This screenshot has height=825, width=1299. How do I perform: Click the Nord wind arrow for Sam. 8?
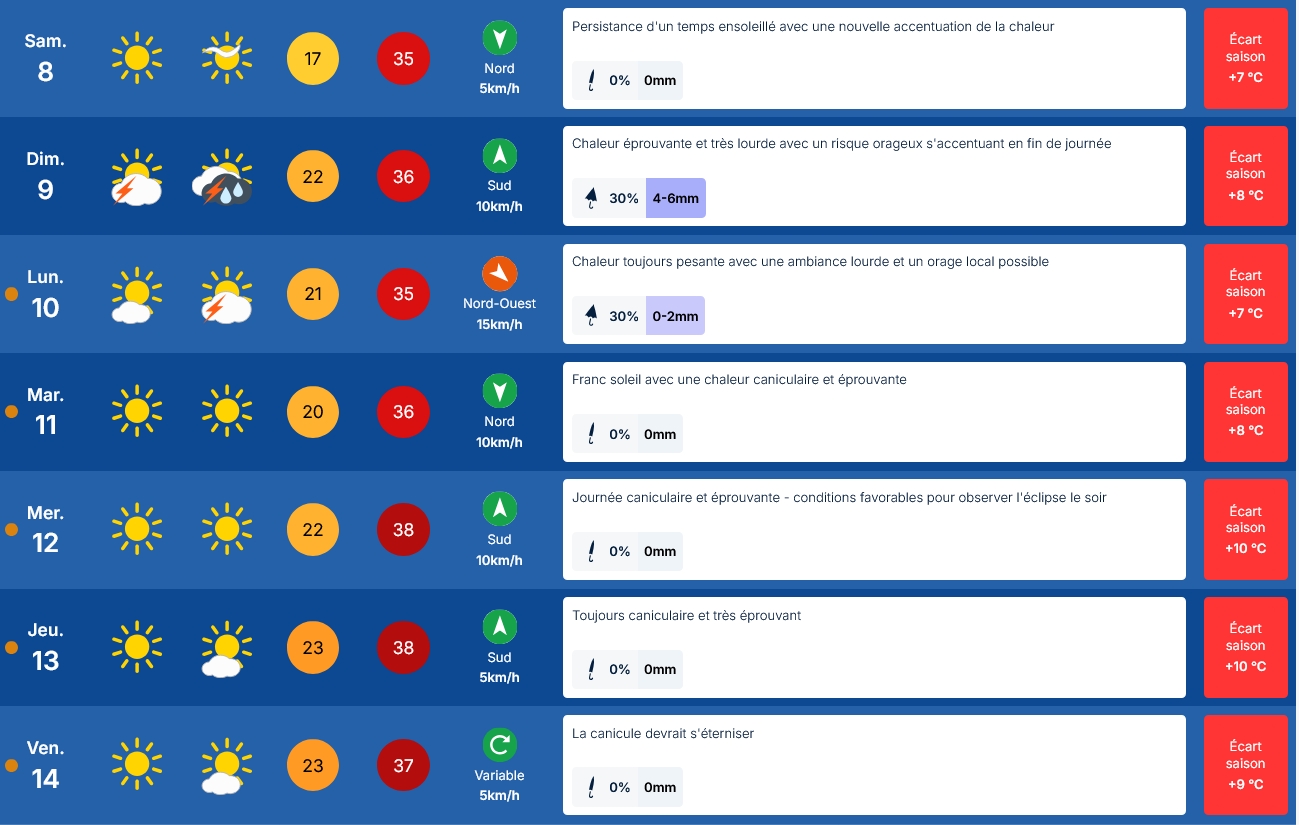click(499, 38)
